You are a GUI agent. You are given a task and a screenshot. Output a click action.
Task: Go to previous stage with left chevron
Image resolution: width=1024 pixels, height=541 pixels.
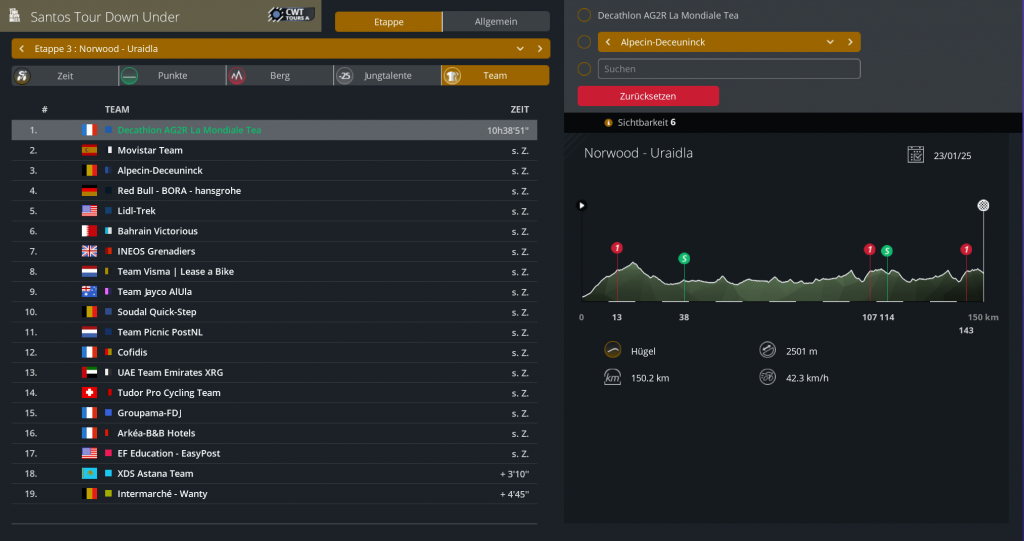tap(22, 48)
